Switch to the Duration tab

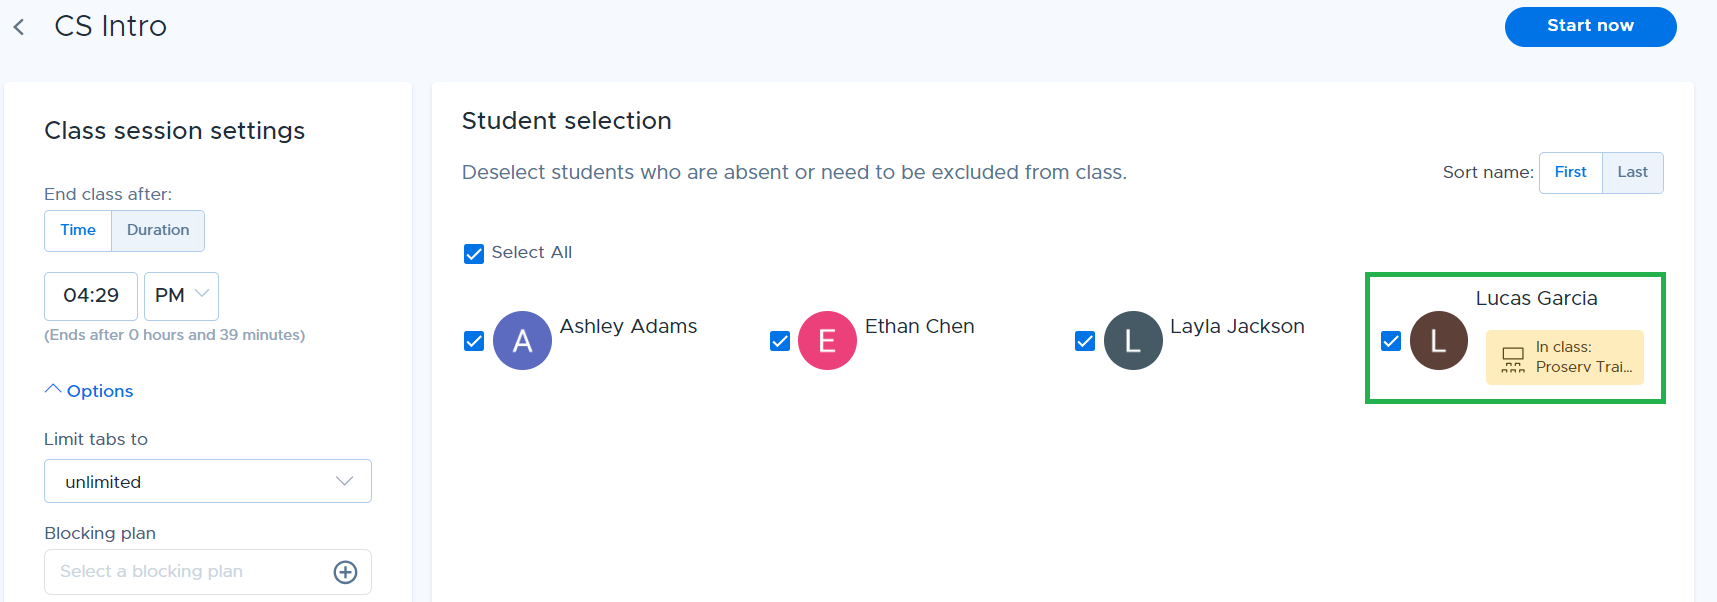pos(158,231)
